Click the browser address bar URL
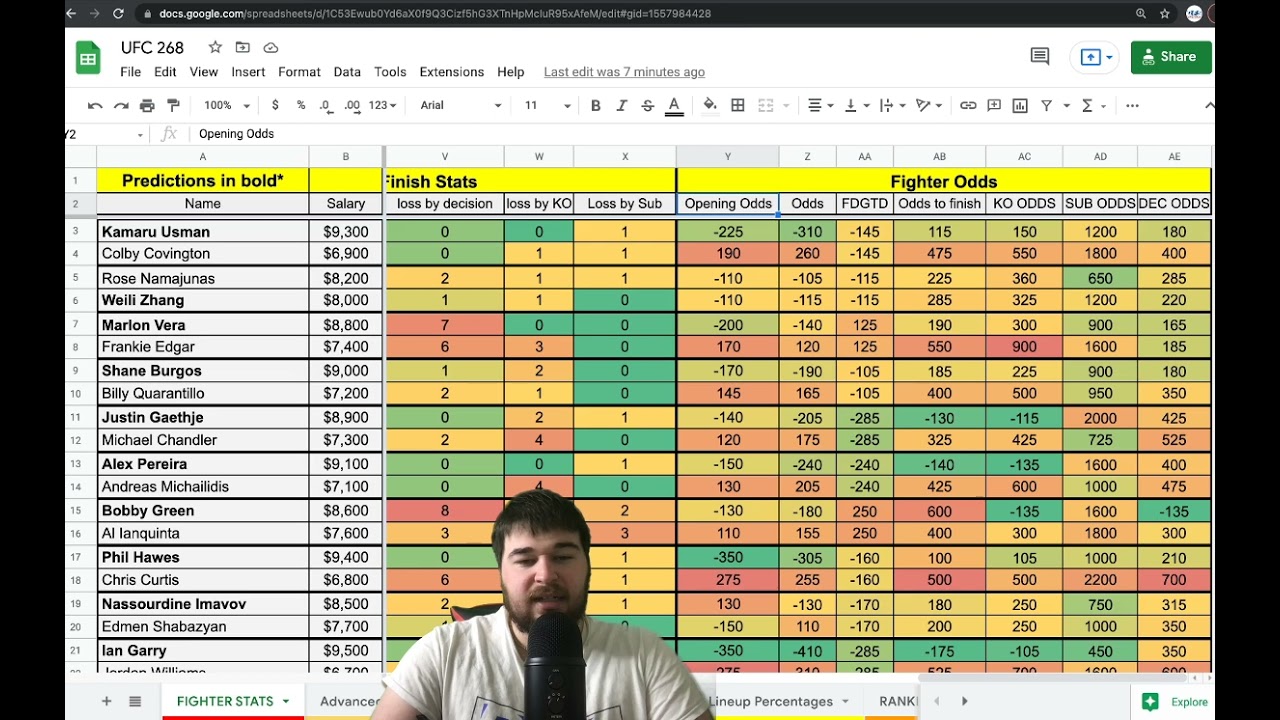Screen dimensions: 1280x720 coord(435,14)
